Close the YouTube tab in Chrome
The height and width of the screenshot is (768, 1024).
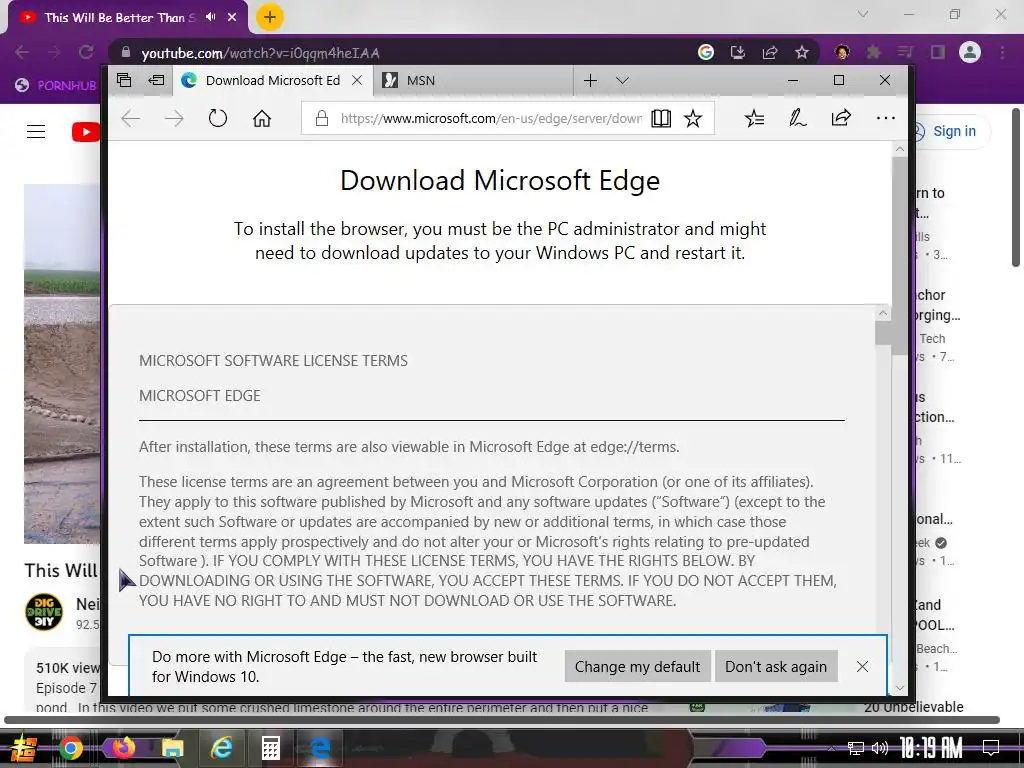(232, 18)
